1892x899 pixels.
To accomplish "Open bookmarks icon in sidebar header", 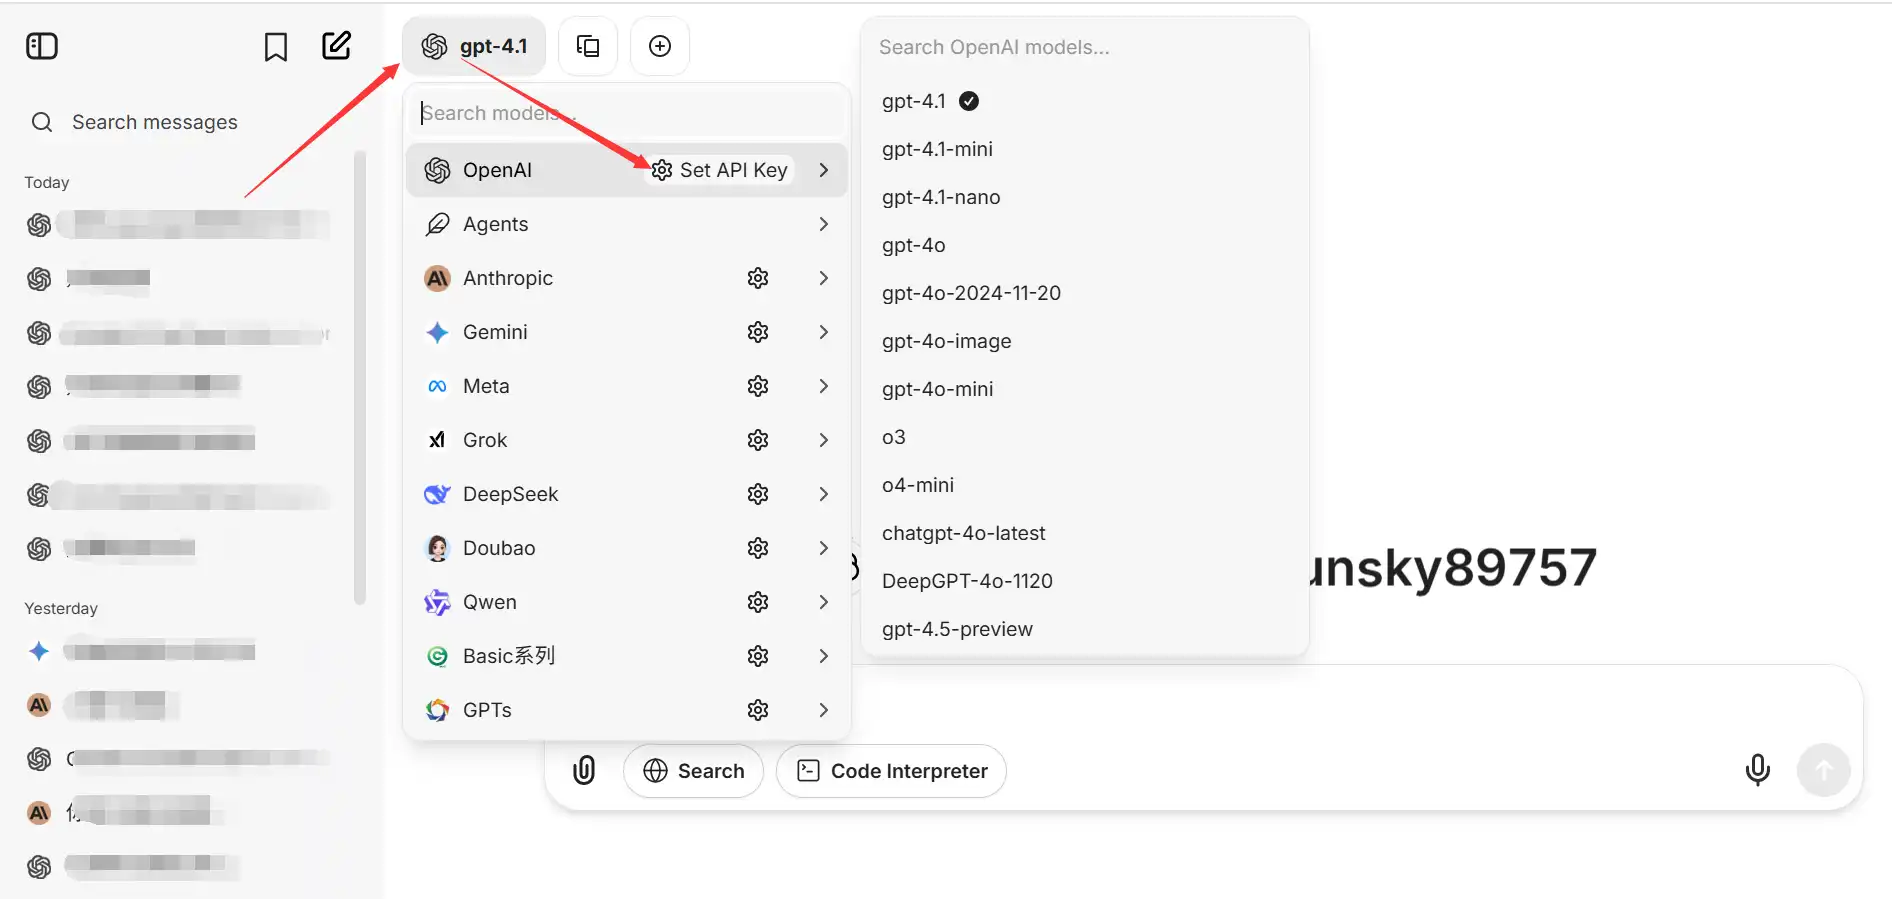I will 276,46.
